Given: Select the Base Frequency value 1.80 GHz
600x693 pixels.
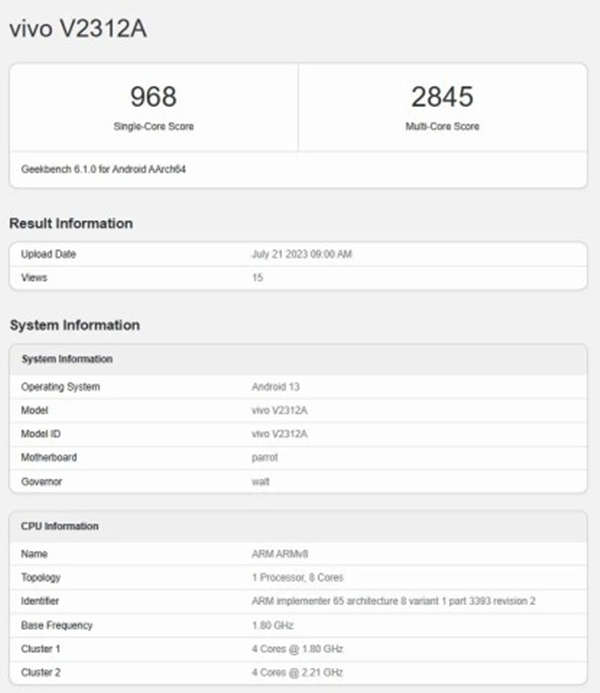Looking at the screenshot, I should [273, 625].
